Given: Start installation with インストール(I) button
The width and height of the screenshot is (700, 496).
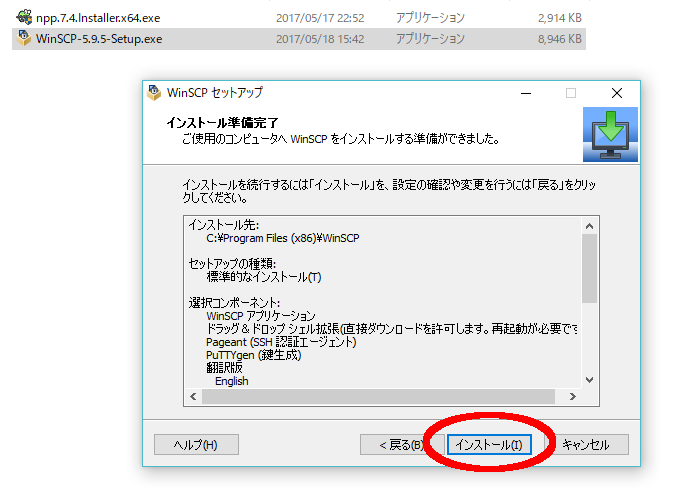Looking at the screenshot, I should (486, 444).
